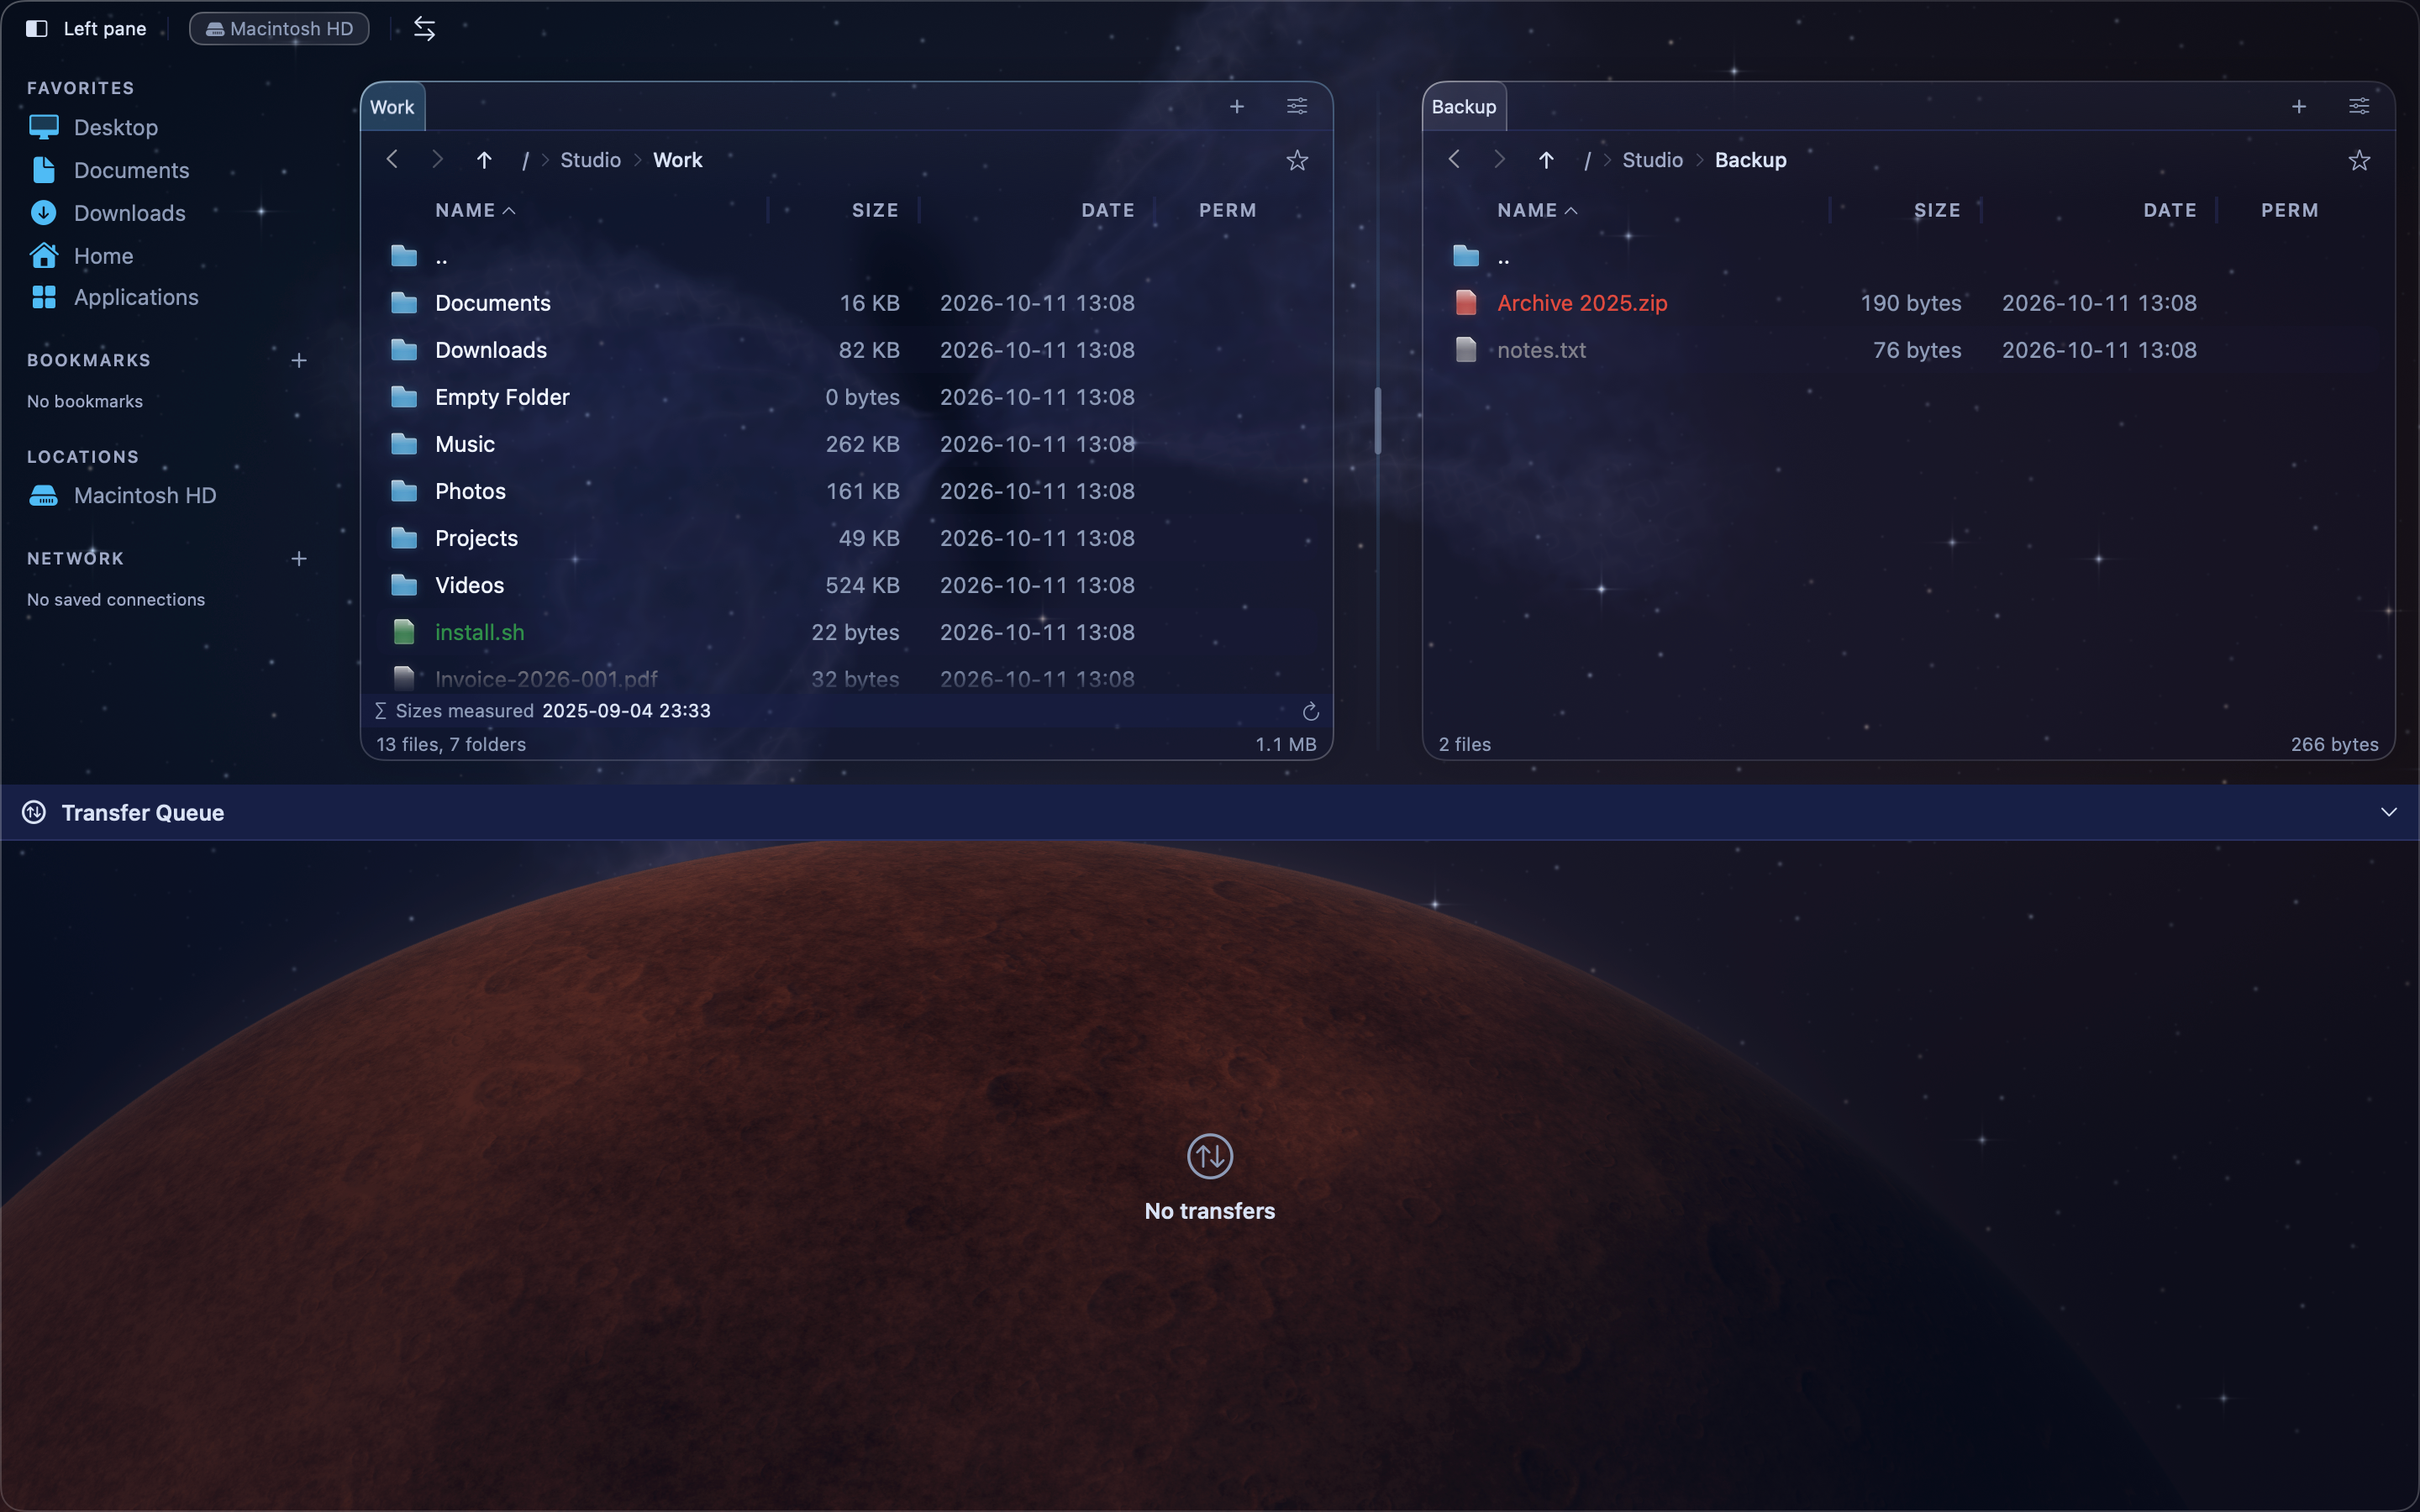This screenshot has height=1512, width=2420.
Task: Go back in Work pane
Action: point(392,159)
